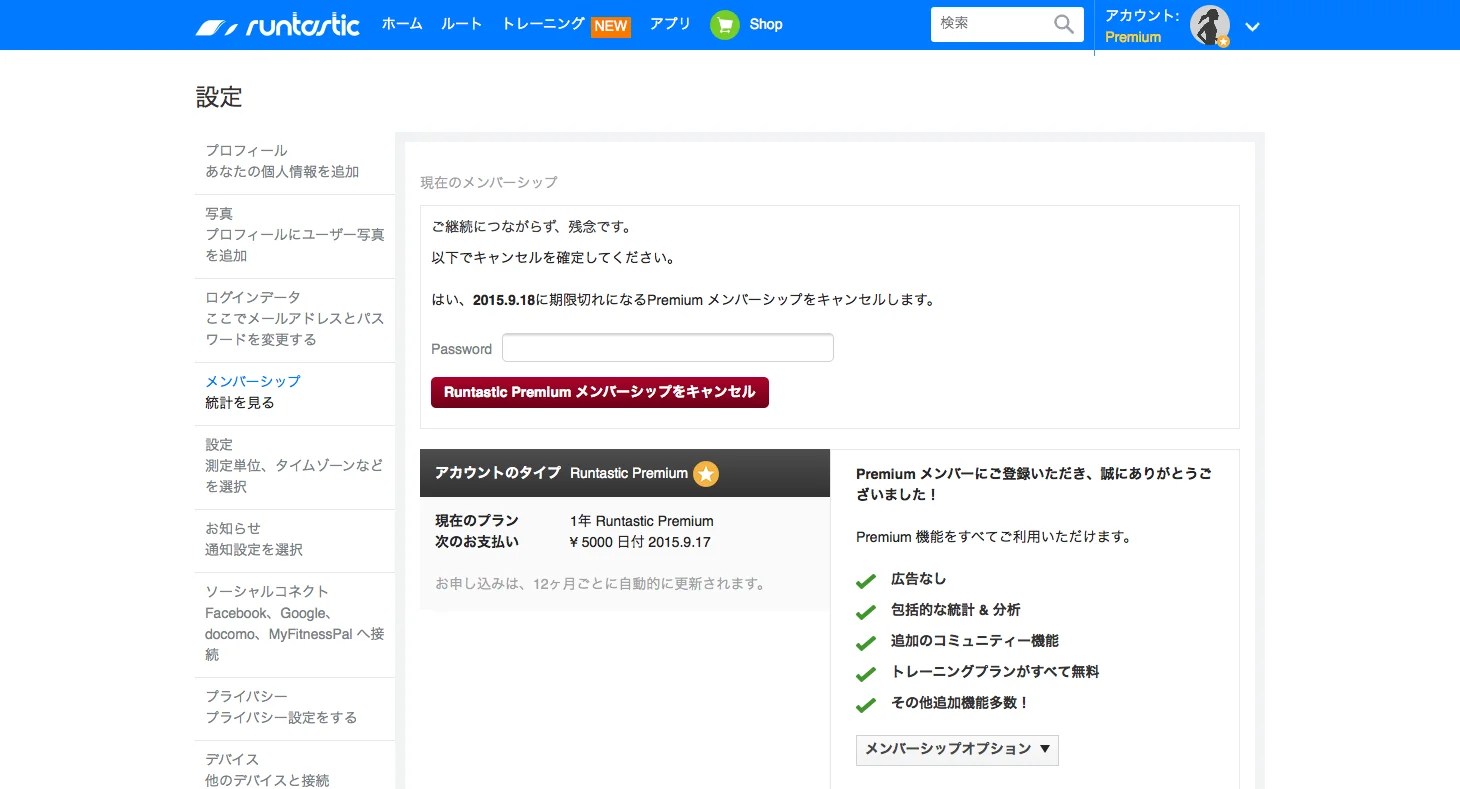Open ソーシャルコネクト sidebar item

[x=295, y=624]
